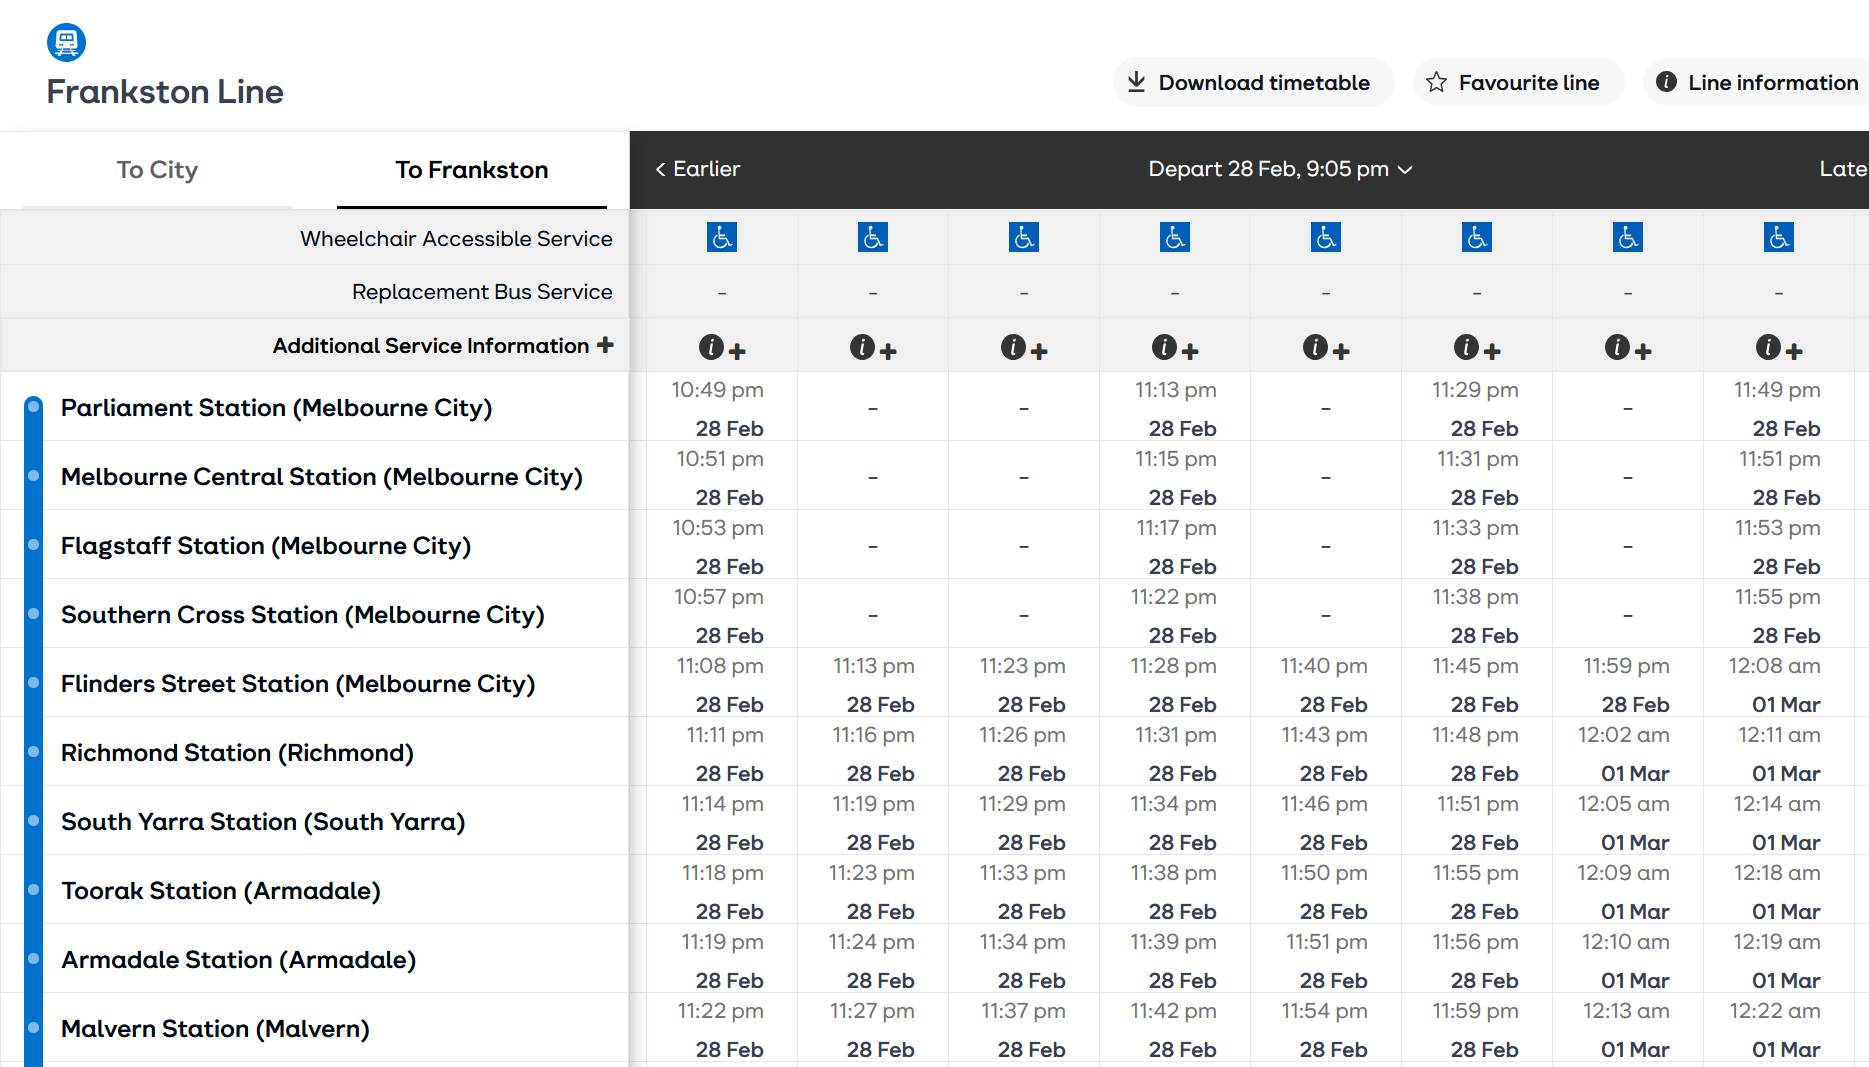1869x1067 pixels.
Task: Click the Favourite line star icon
Action: tap(1436, 82)
